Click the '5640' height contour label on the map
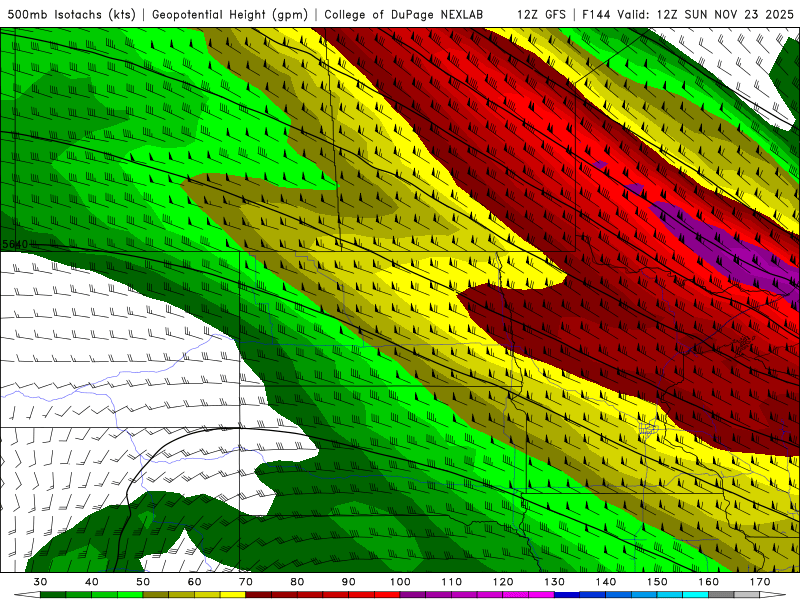Viewport: 800px width, 600px height. [x=15, y=244]
